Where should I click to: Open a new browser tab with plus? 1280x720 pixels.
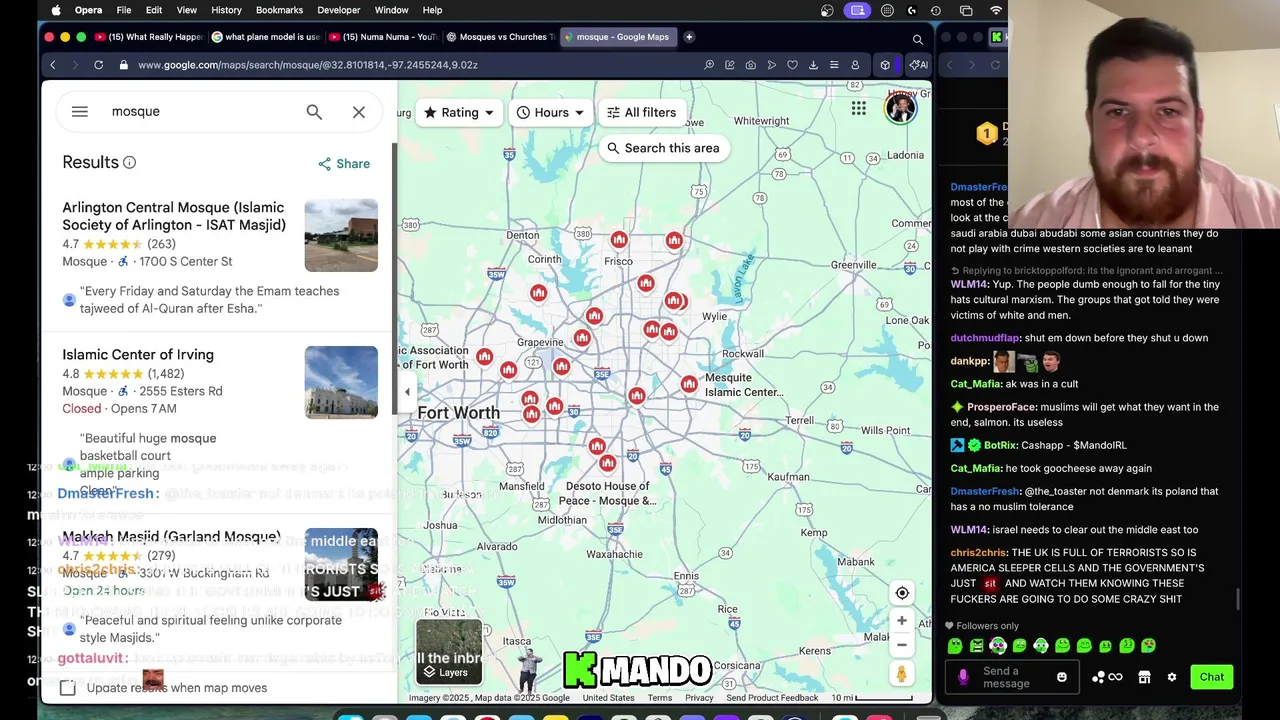point(689,37)
